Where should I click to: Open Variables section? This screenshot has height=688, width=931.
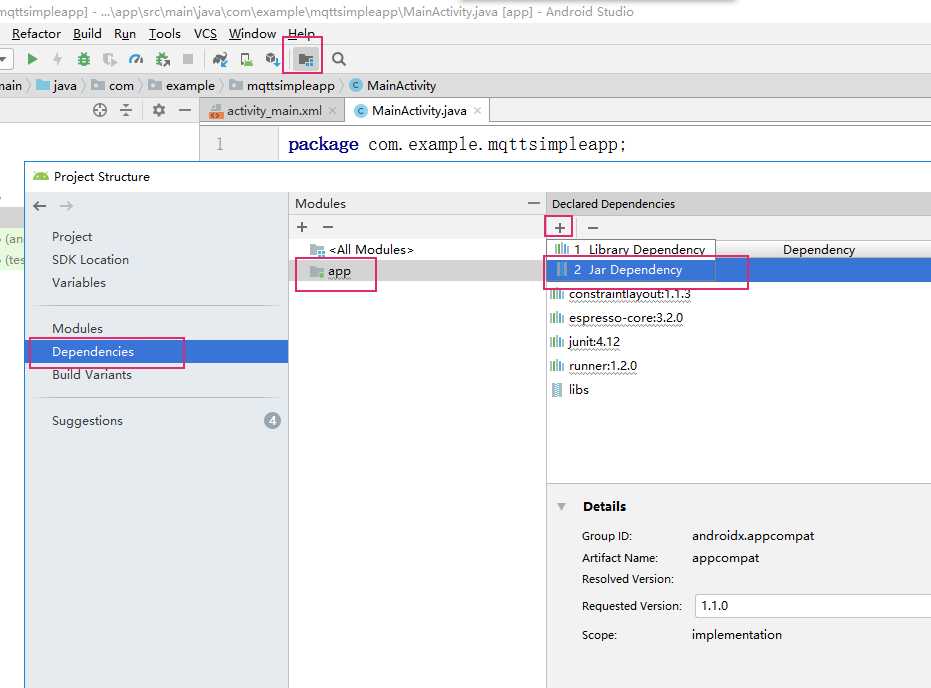pos(79,283)
